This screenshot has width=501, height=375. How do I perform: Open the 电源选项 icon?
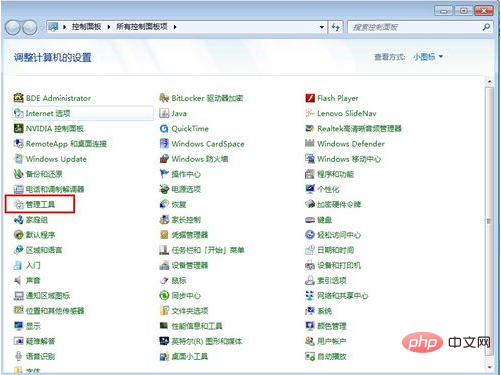pyautogui.click(x=164, y=189)
